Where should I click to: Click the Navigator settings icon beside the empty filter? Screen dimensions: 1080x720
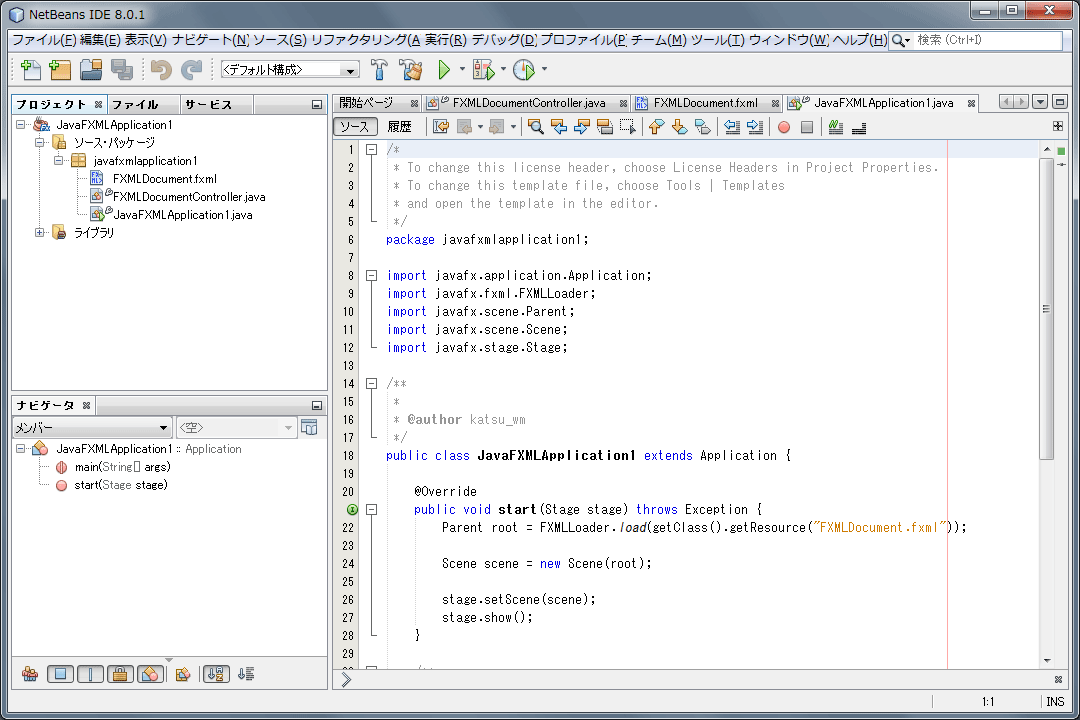(310, 428)
